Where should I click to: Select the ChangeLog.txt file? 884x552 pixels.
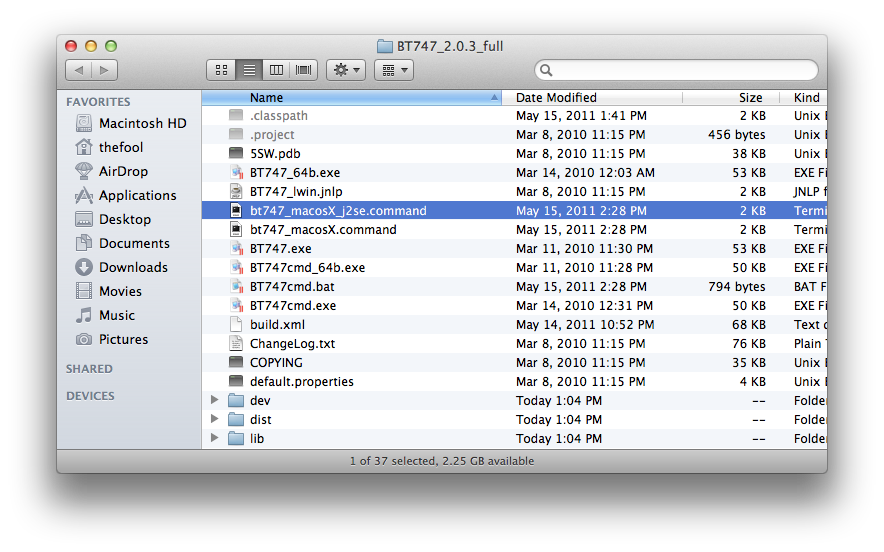coord(292,343)
